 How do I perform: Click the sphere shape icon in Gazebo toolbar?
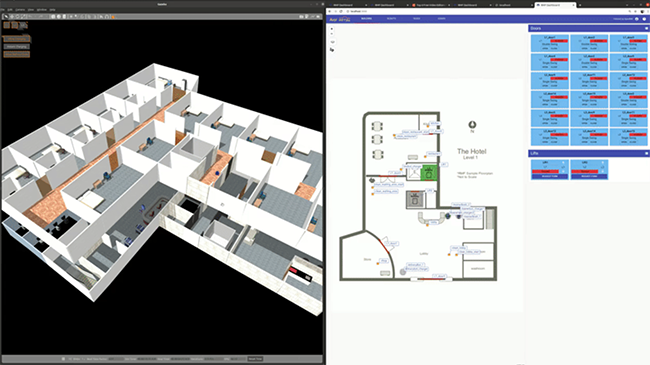(58, 17)
